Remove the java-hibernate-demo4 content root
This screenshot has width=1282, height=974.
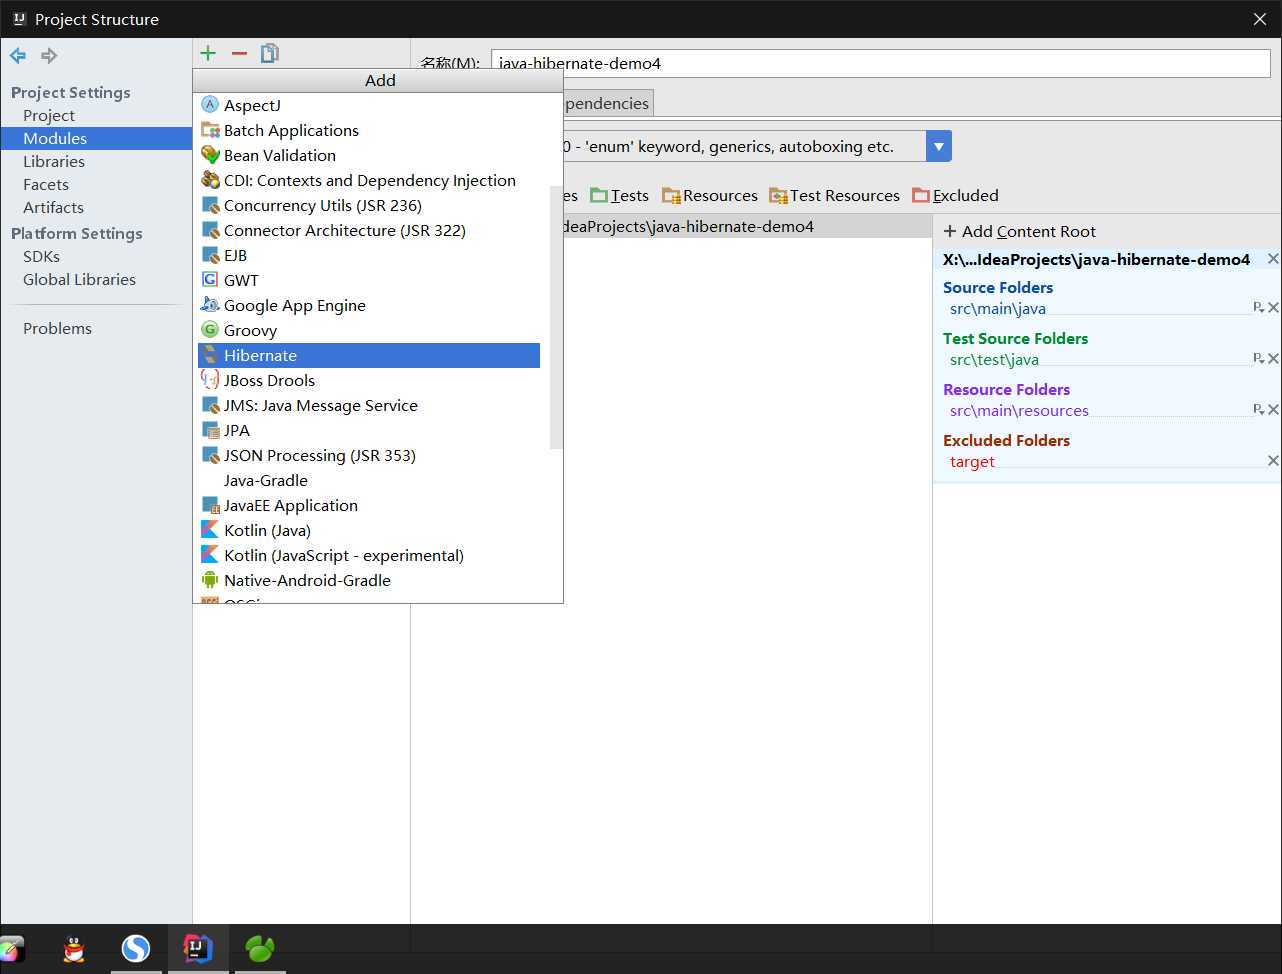pos(1273,259)
